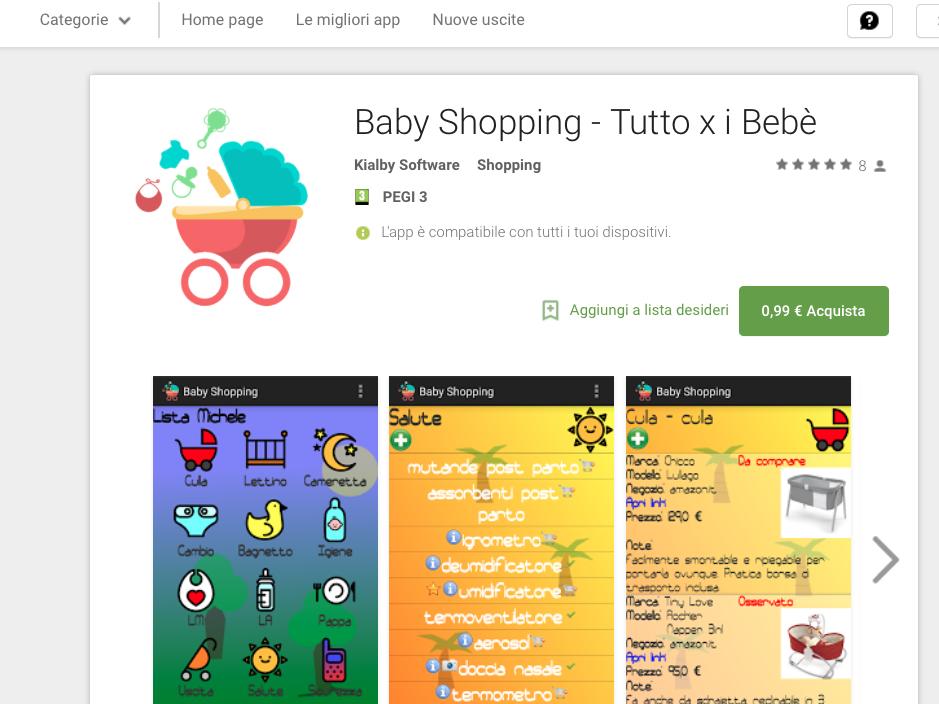Click the PEGI 3 rating badge

[362, 196]
